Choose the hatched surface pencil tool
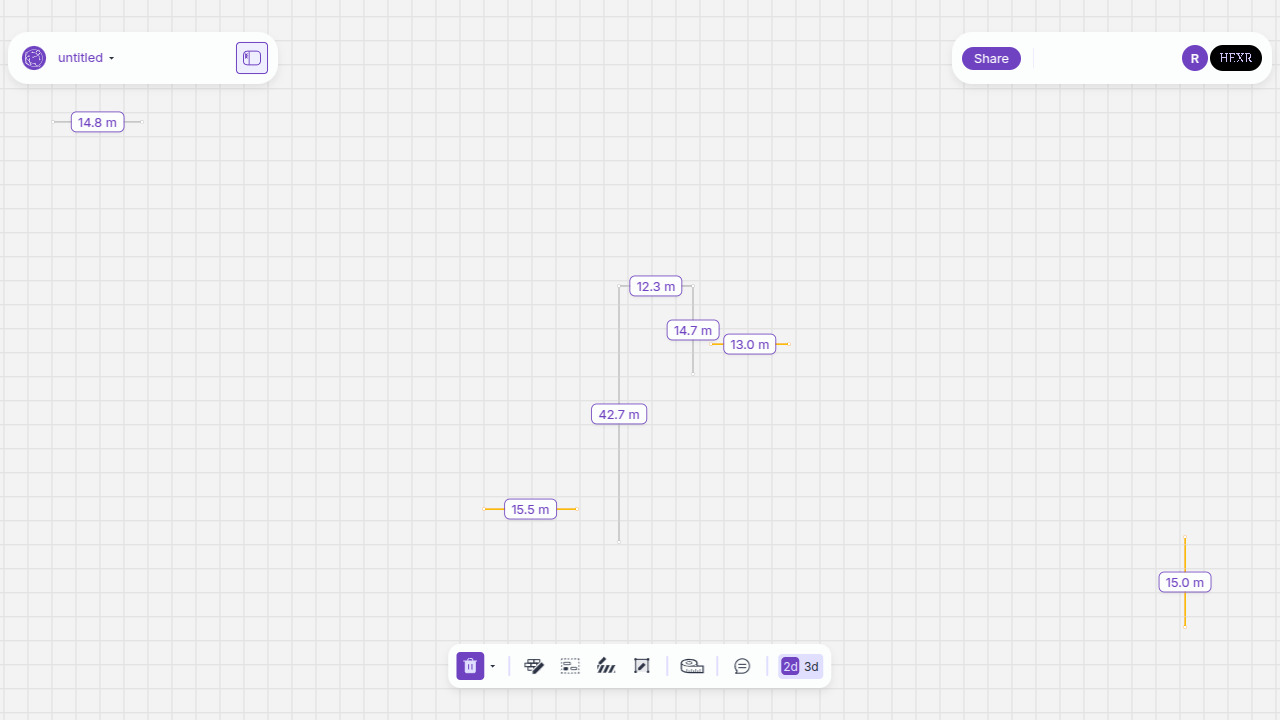The width and height of the screenshot is (1280, 720). click(606, 666)
